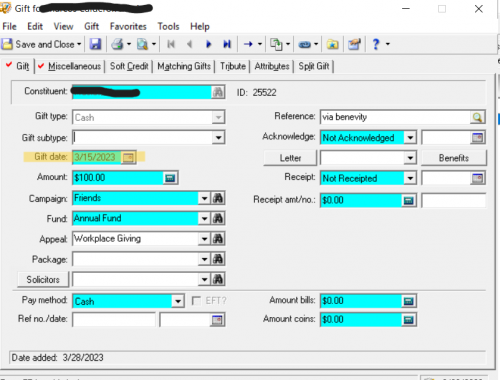
Task: Click the blue link chain toolbar icon
Action: point(304,44)
